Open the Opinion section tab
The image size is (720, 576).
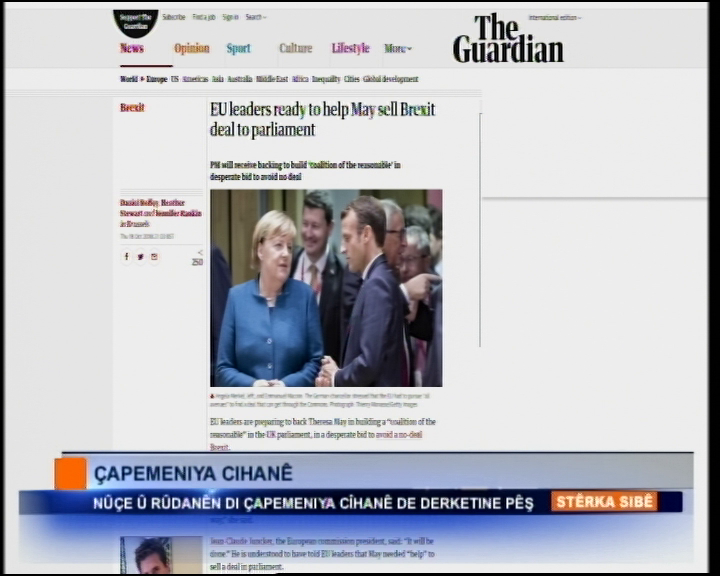pyautogui.click(x=191, y=48)
